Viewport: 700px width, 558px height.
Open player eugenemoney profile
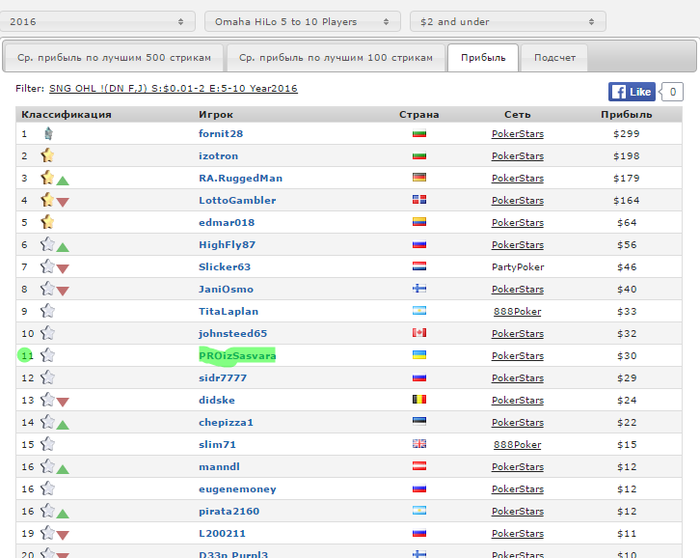(x=238, y=489)
